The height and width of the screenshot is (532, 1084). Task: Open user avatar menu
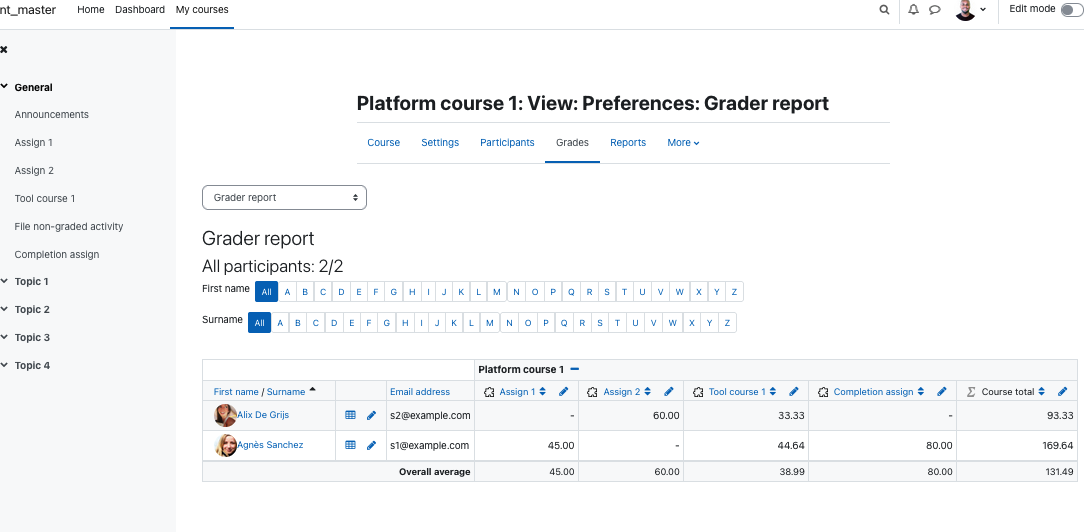[x=971, y=10]
